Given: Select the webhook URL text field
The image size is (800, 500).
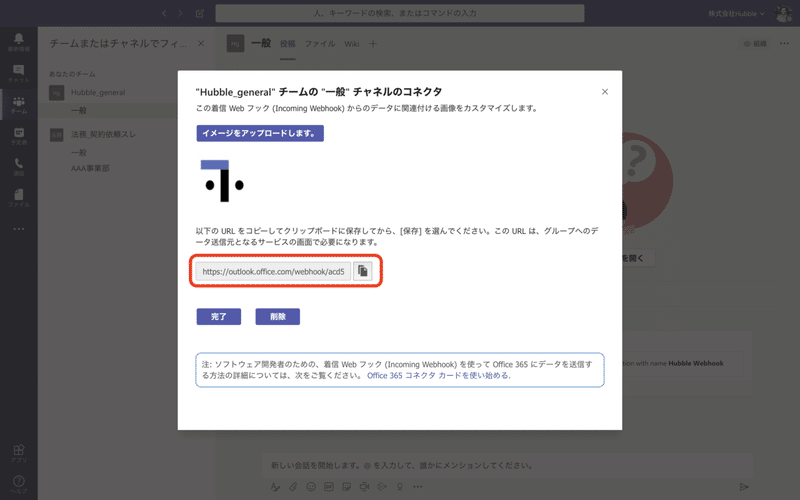Looking at the screenshot, I should click(273, 271).
